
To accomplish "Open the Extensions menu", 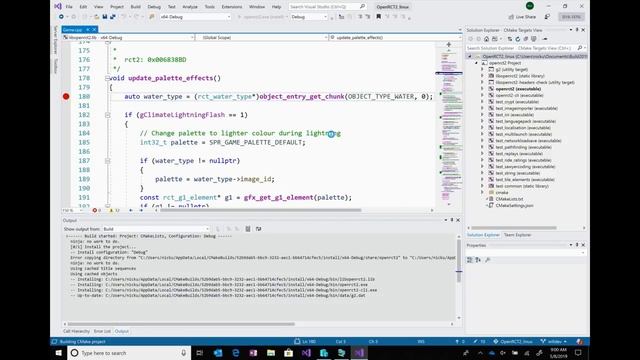I will coord(232,7).
